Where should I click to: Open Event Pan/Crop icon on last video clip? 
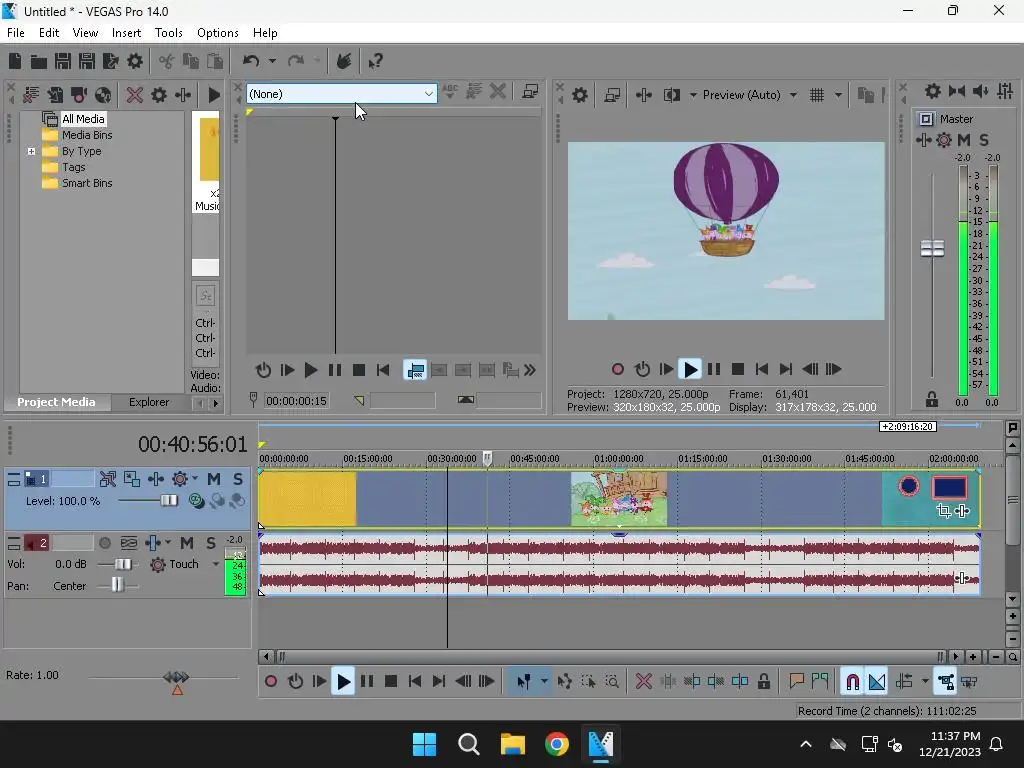943,511
